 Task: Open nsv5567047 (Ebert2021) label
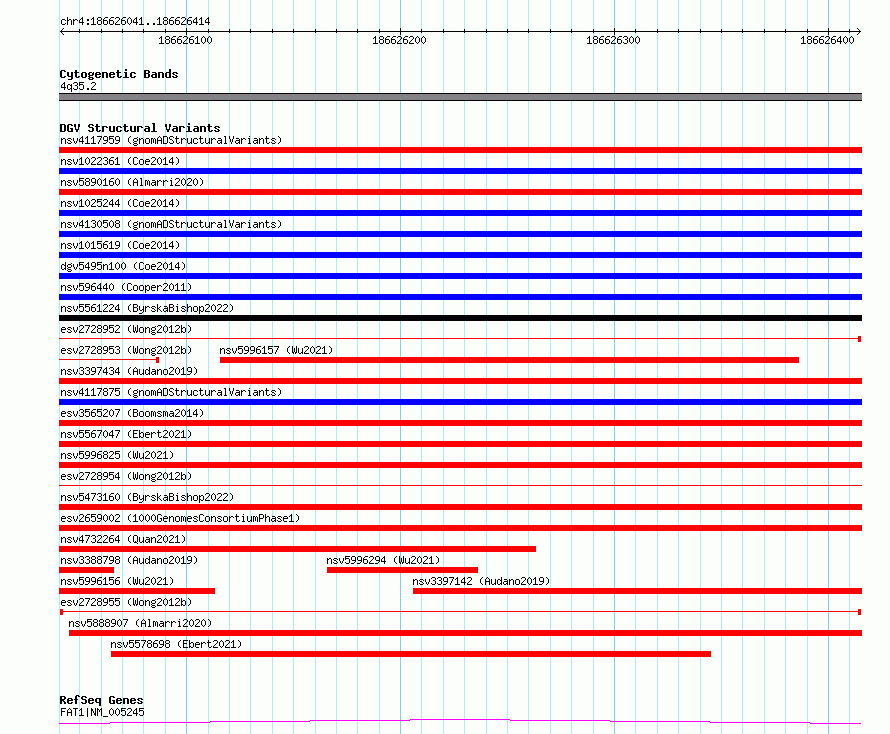point(126,434)
